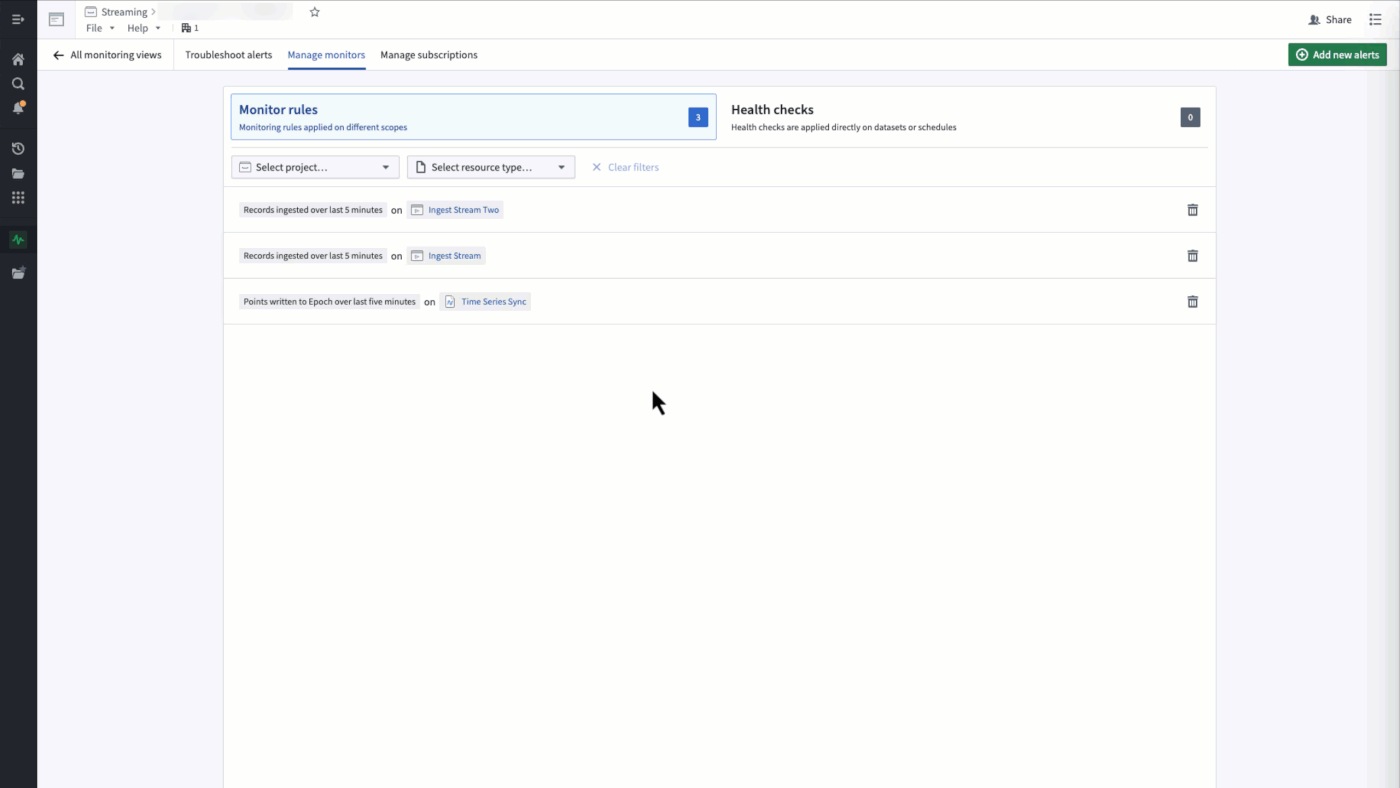Select the Health checks section card

(965, 117)
